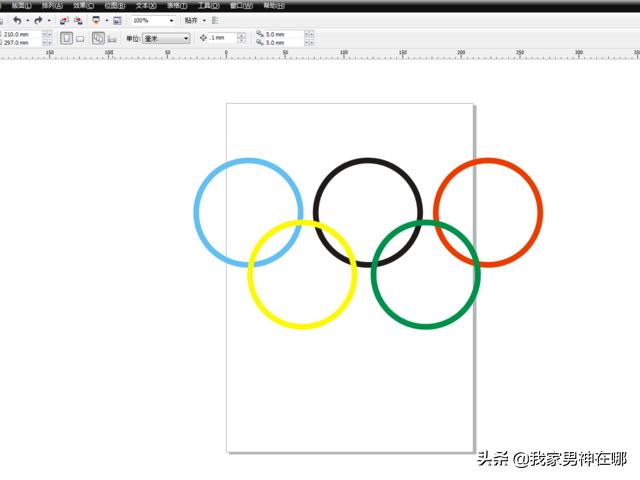Open the 文本(X) menu
Image resolution: width=640 pixels, height=480 pixels.
click(146, 6)
